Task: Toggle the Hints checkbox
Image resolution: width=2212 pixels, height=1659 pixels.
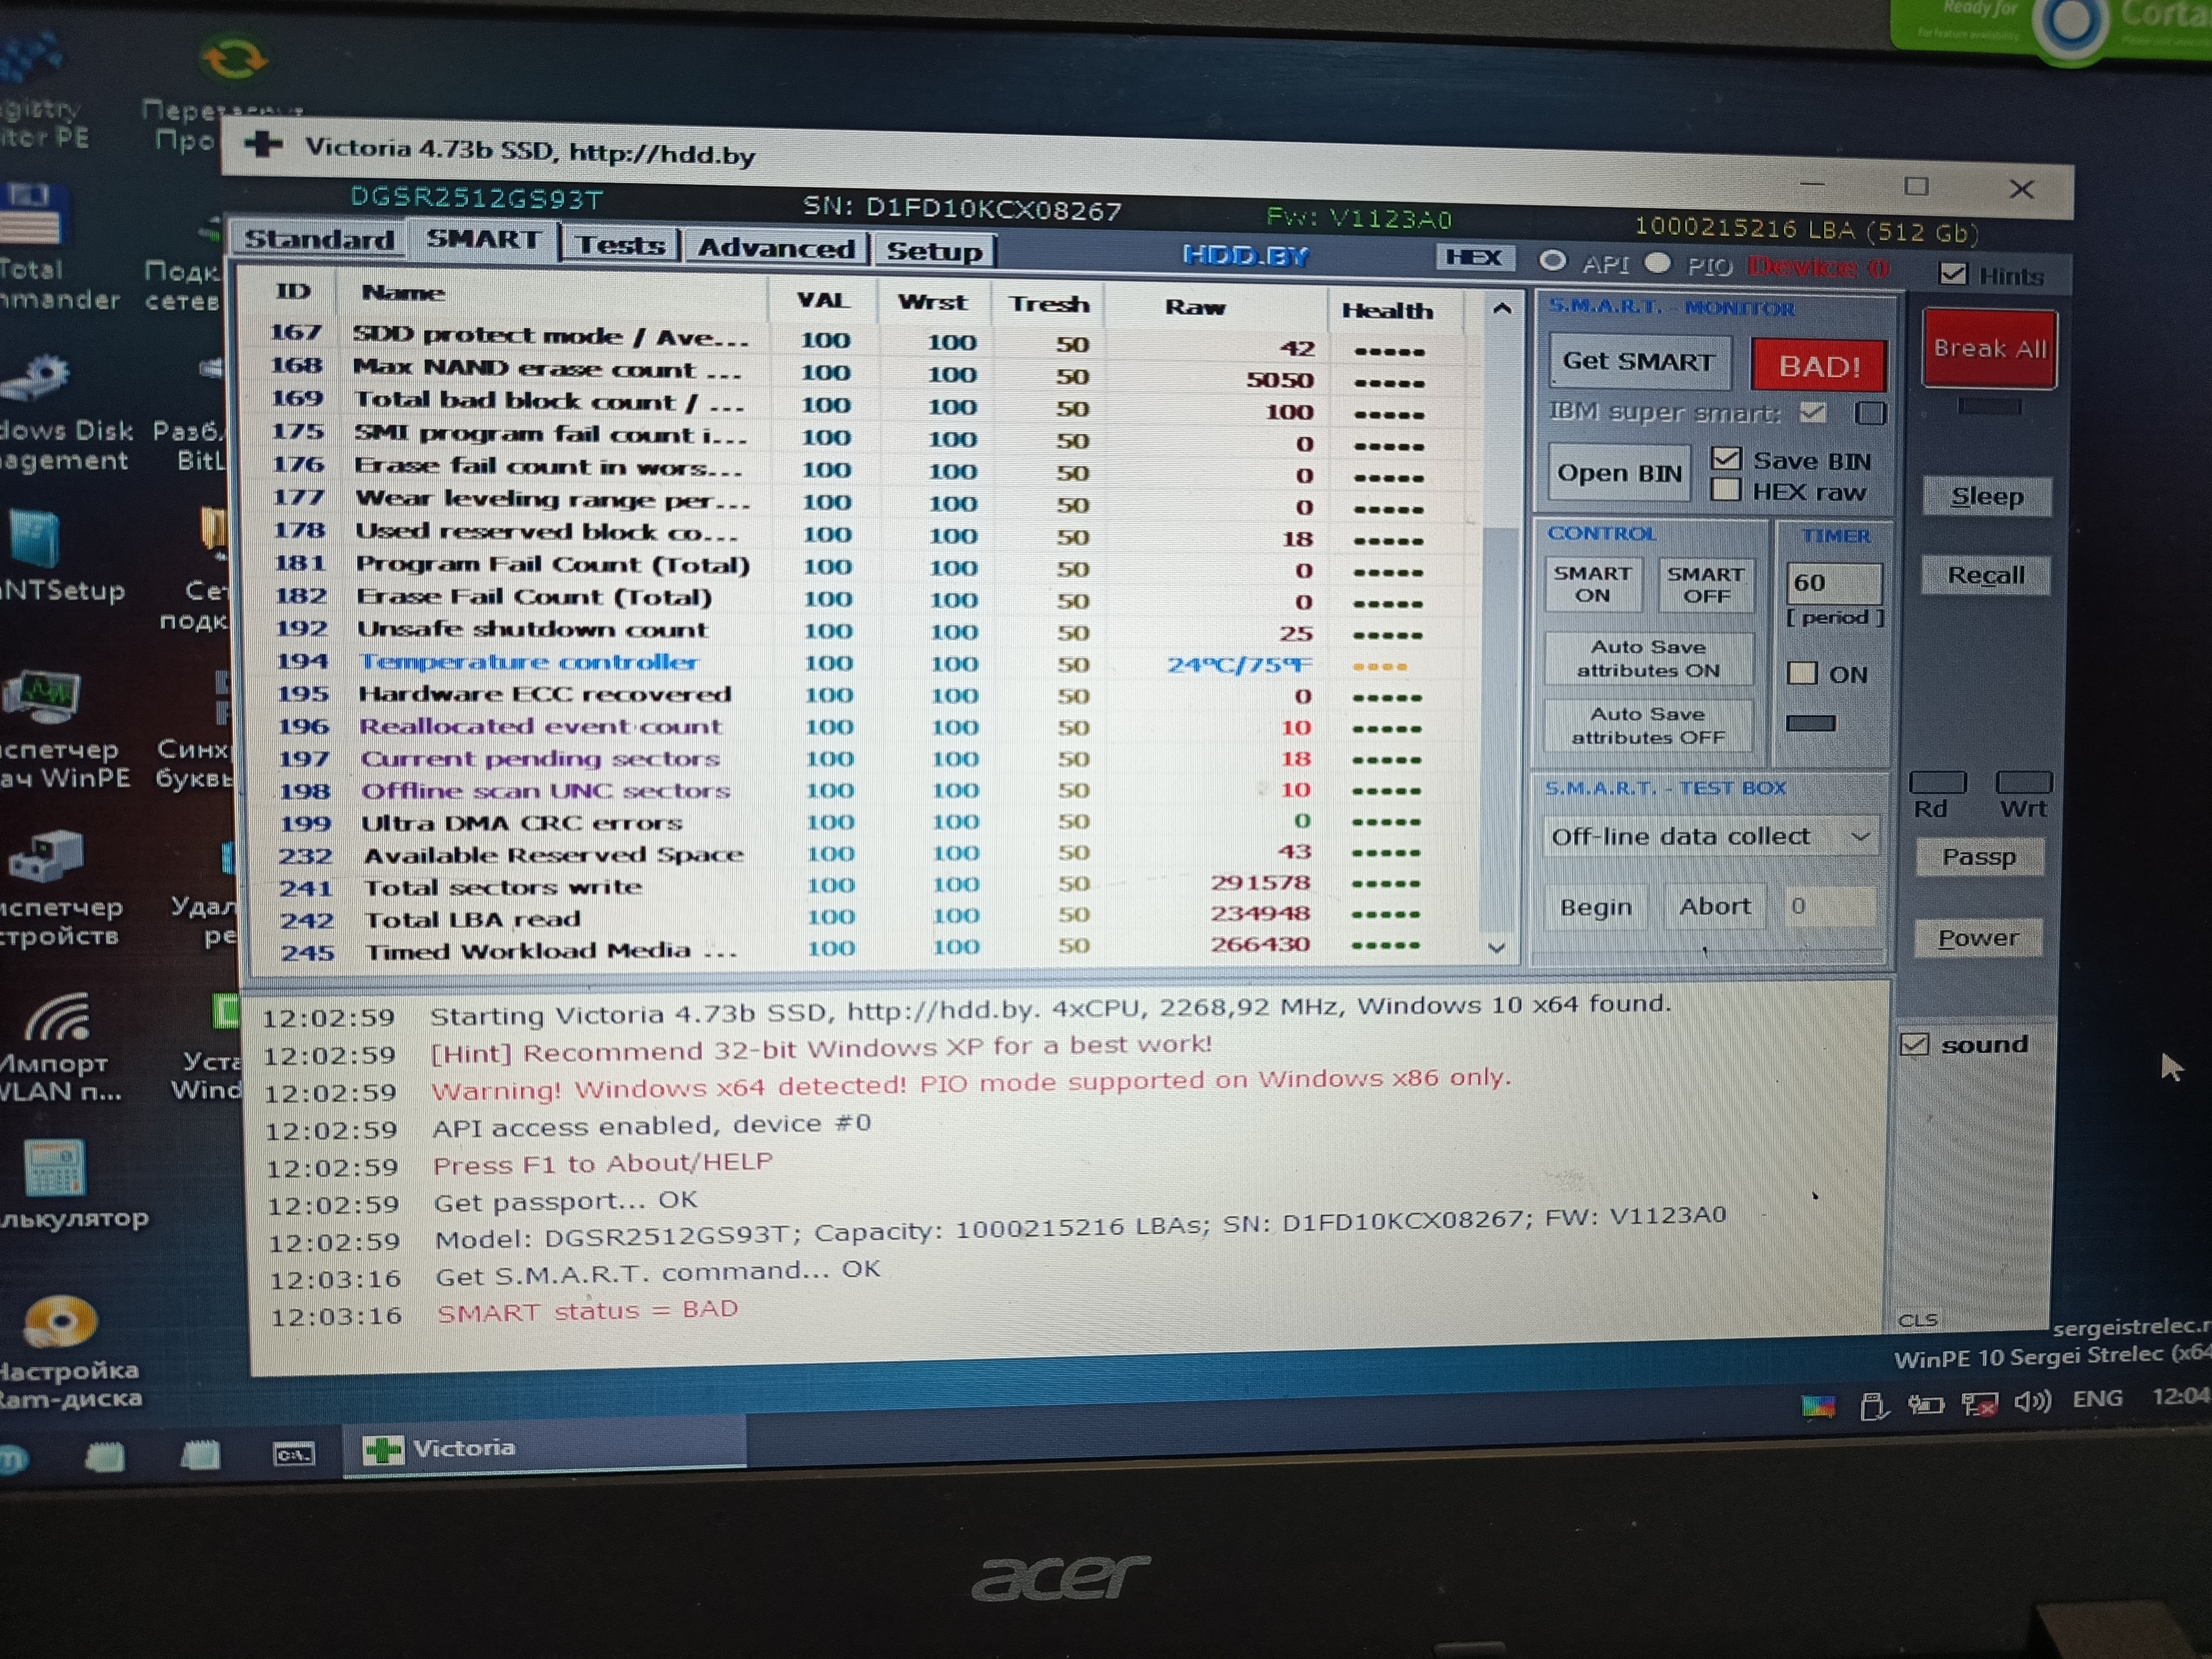Action: coord(1952,274)
